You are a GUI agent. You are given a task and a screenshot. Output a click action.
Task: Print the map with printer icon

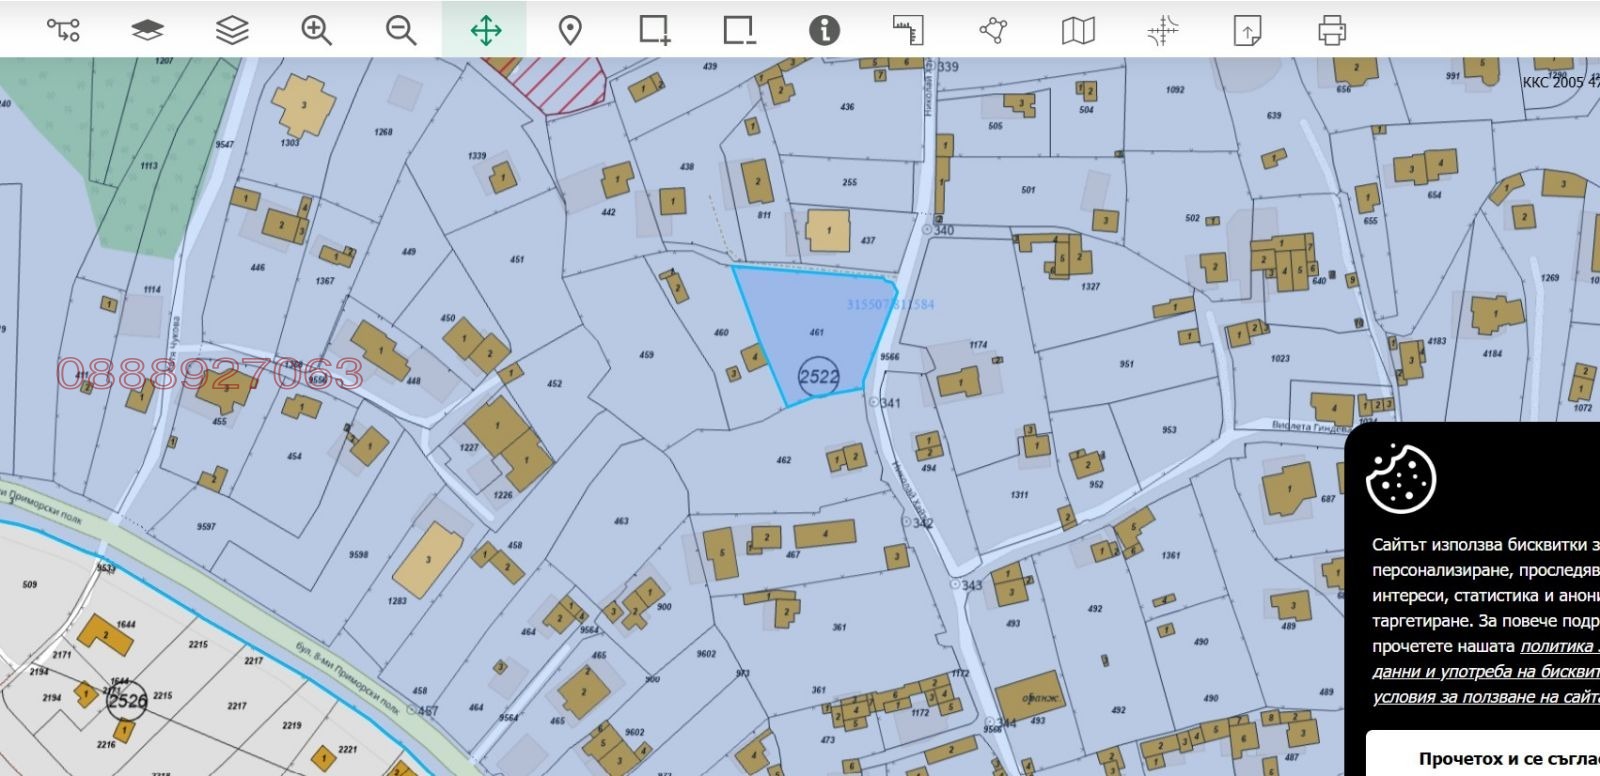pyautogui.click(x=1331, y=30)
